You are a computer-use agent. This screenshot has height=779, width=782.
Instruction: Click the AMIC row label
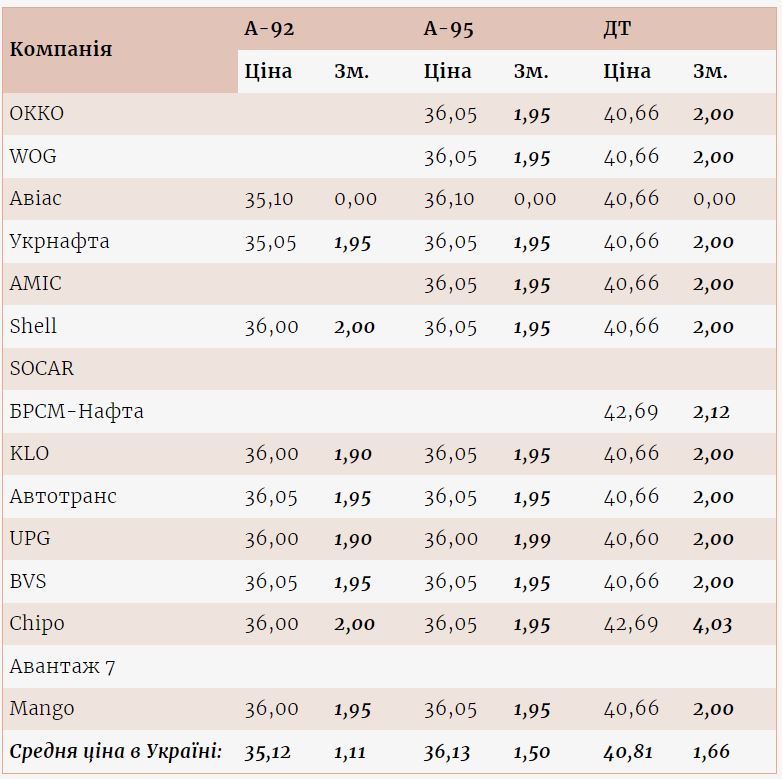click(x=36, y=284)
